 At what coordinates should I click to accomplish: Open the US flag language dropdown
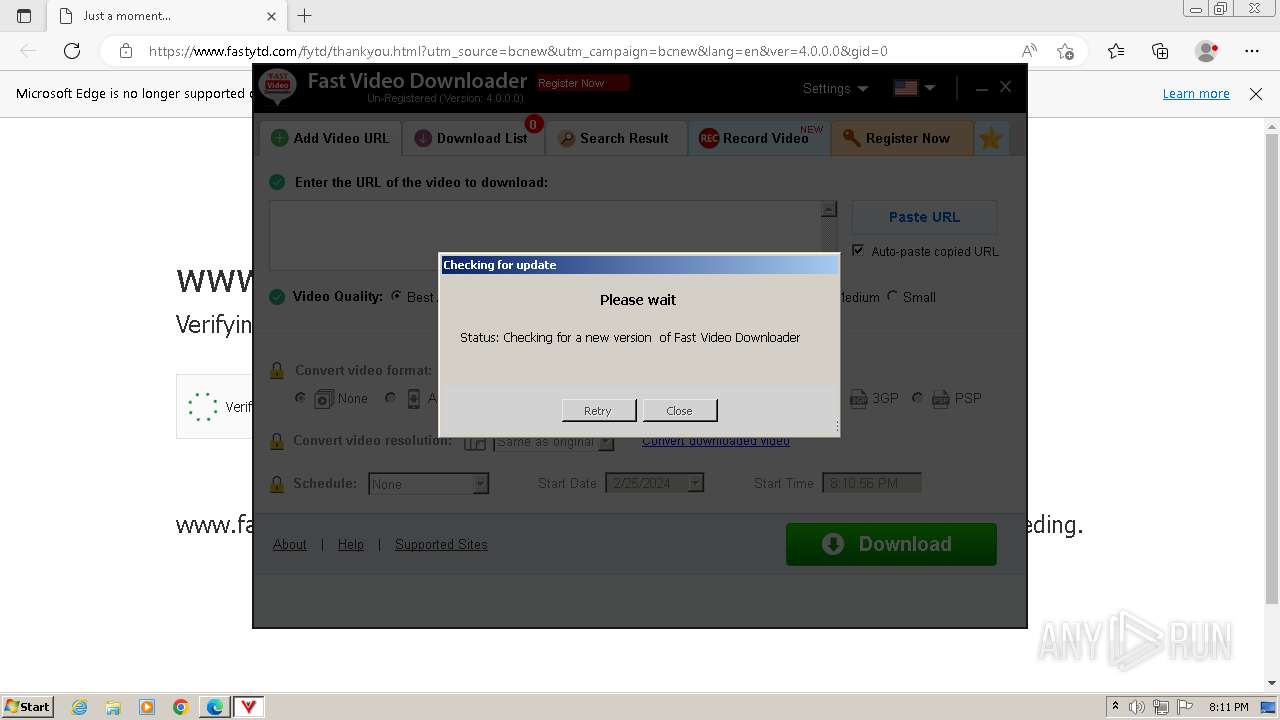click(x=914, y=88)
